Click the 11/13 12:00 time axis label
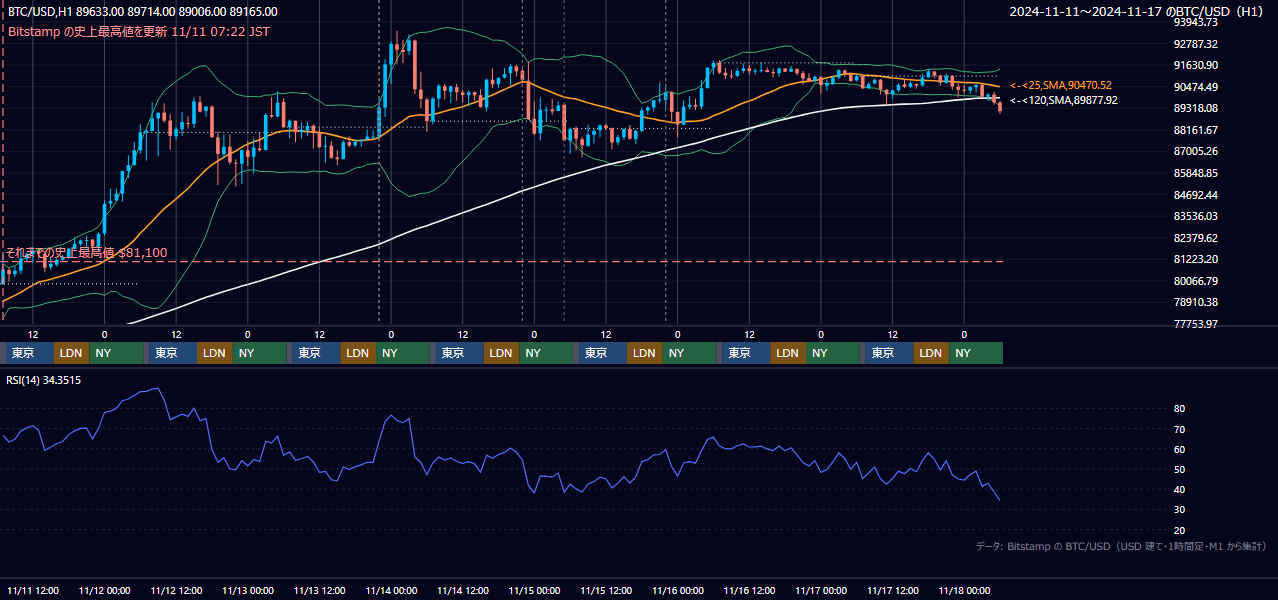This screenshot has width=1278, height=600. pos(320,591)
